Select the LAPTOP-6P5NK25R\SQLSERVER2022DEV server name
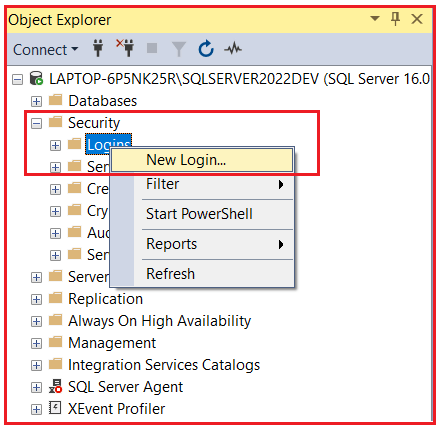 click(x=184, y=79)
